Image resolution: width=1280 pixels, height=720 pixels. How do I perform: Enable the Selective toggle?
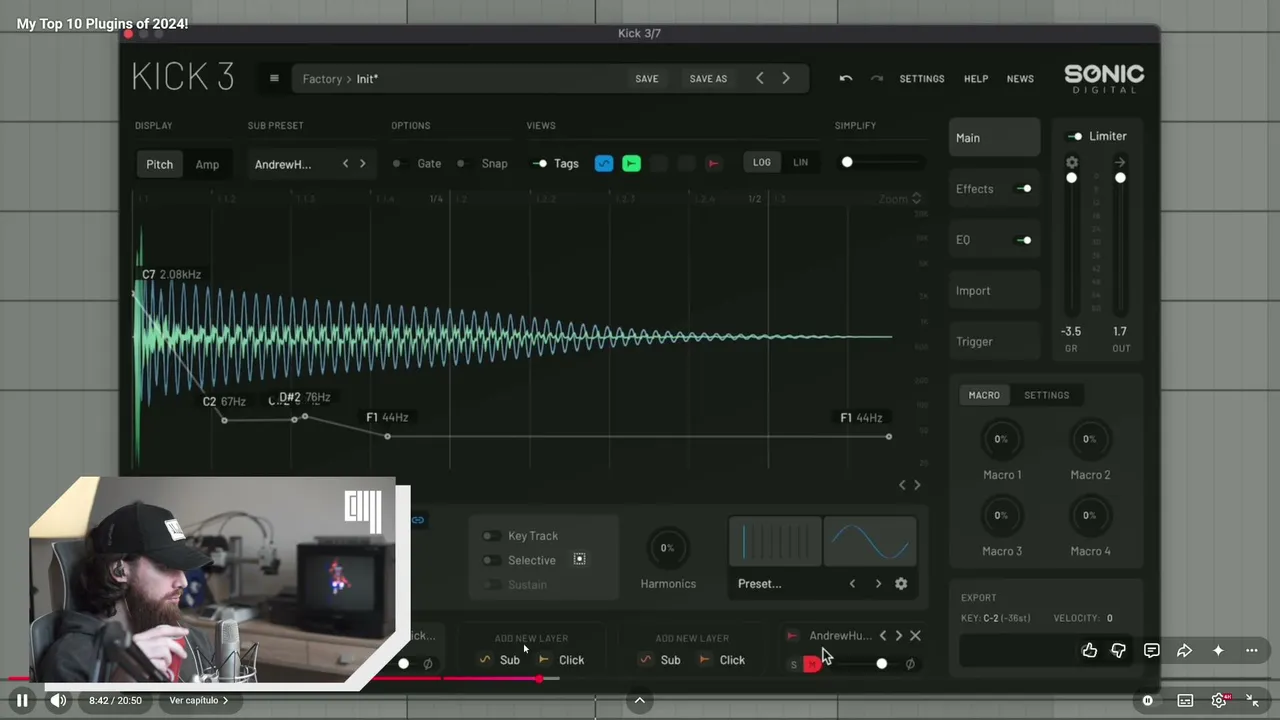pos(491,561)
